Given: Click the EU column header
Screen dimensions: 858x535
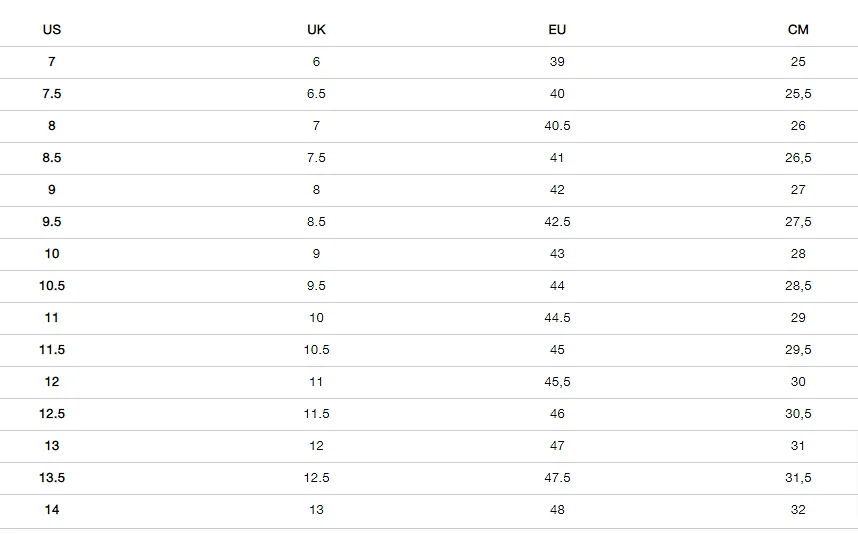Looking at the screenshot, I should pos(557,30).
